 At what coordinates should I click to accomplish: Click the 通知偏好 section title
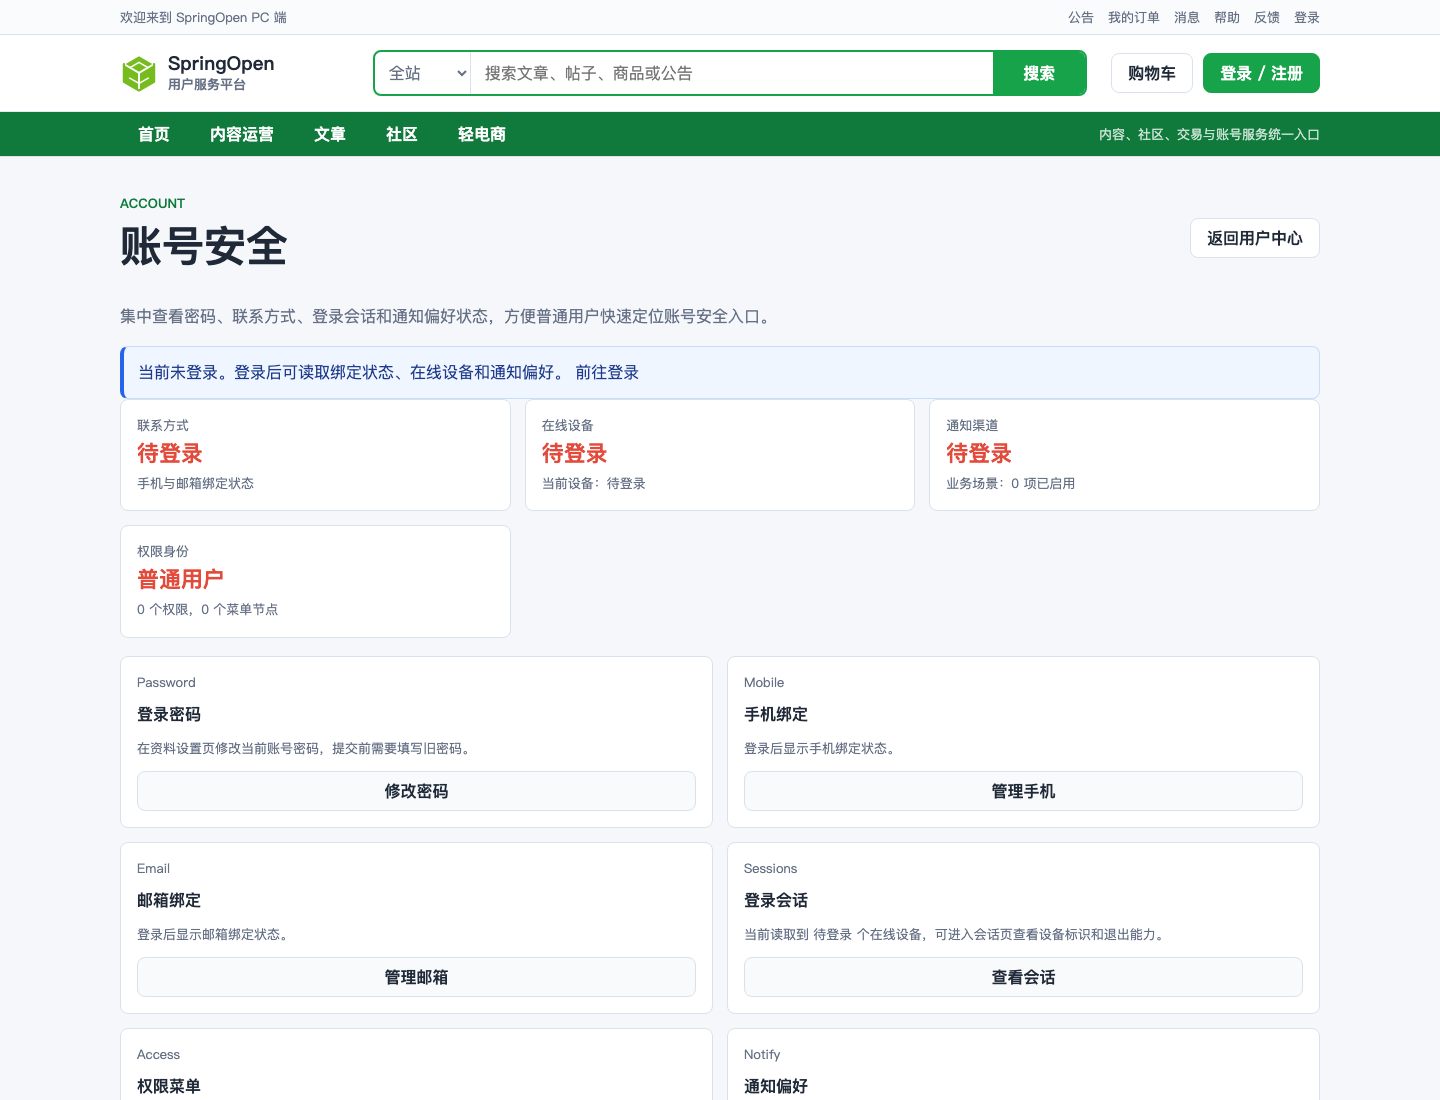click(x=776, y=1086)
